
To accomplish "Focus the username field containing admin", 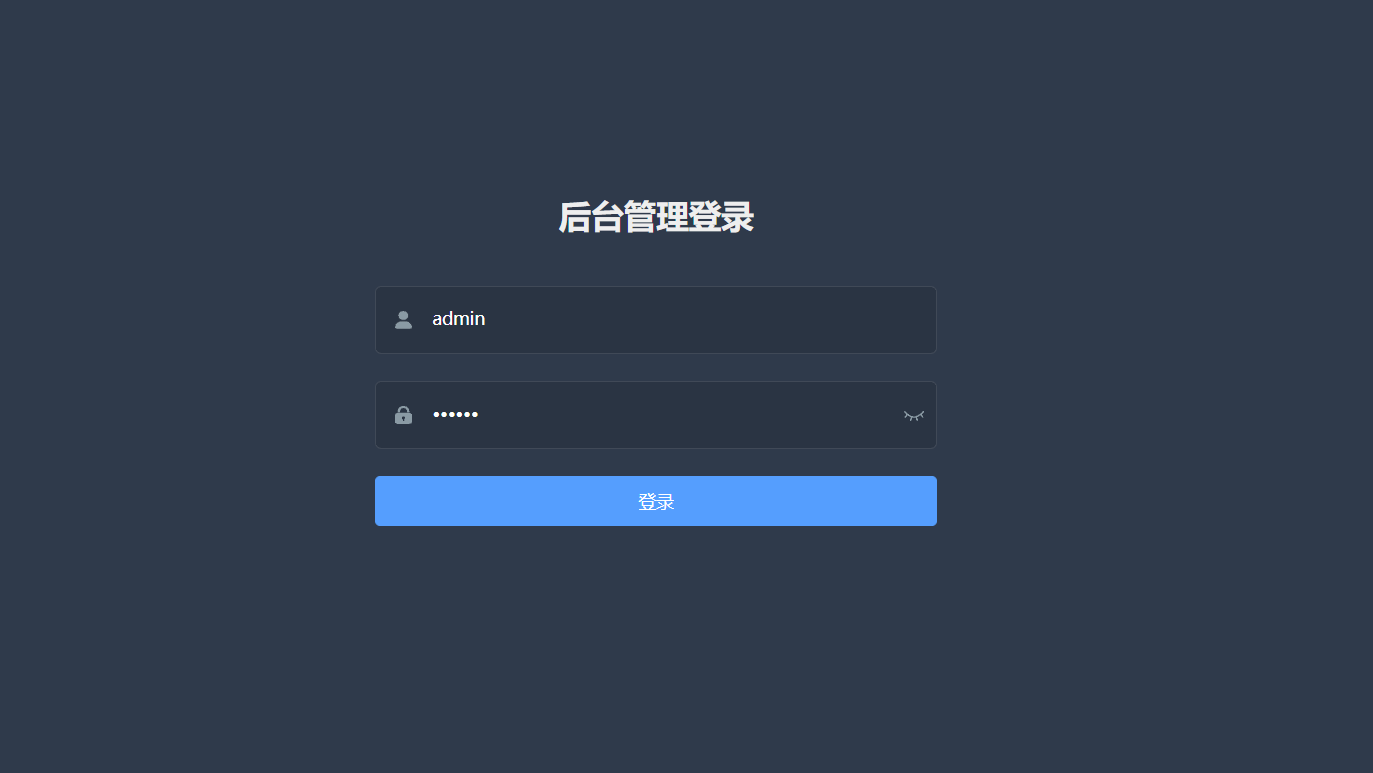I will [656, 320].
